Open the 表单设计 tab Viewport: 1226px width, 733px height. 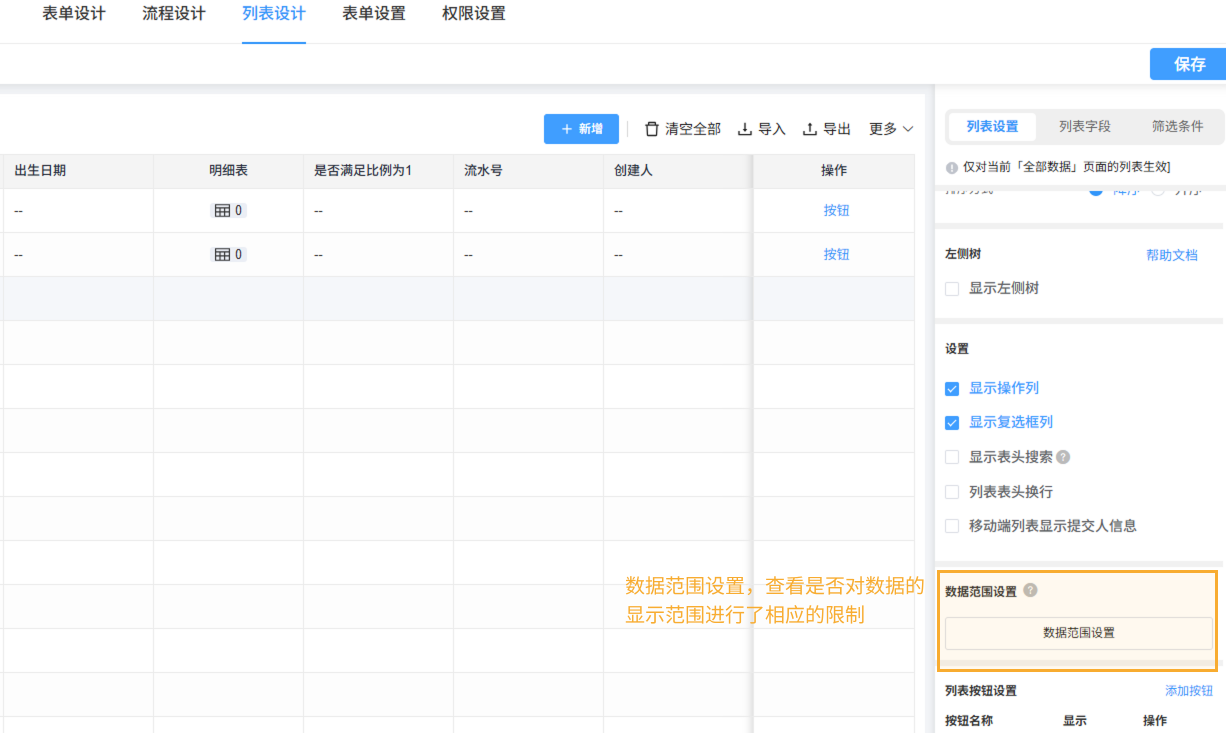point(74,14)
